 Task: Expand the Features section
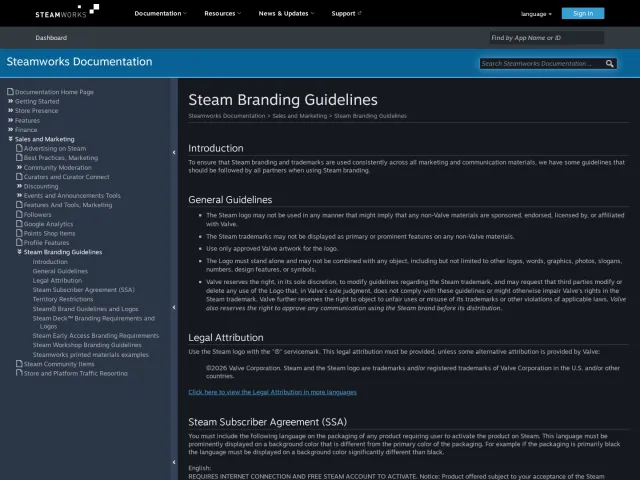pos(11,120)
